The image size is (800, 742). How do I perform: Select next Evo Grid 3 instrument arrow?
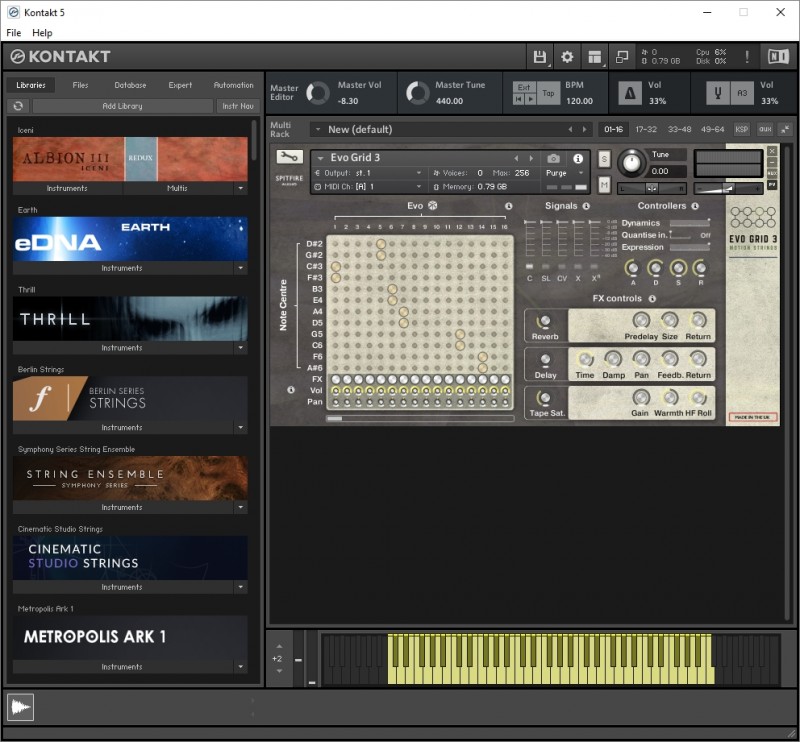coord(531,159)
